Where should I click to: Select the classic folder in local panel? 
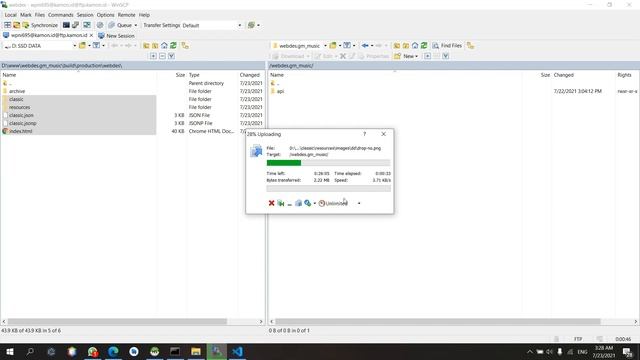coord(16,99)
